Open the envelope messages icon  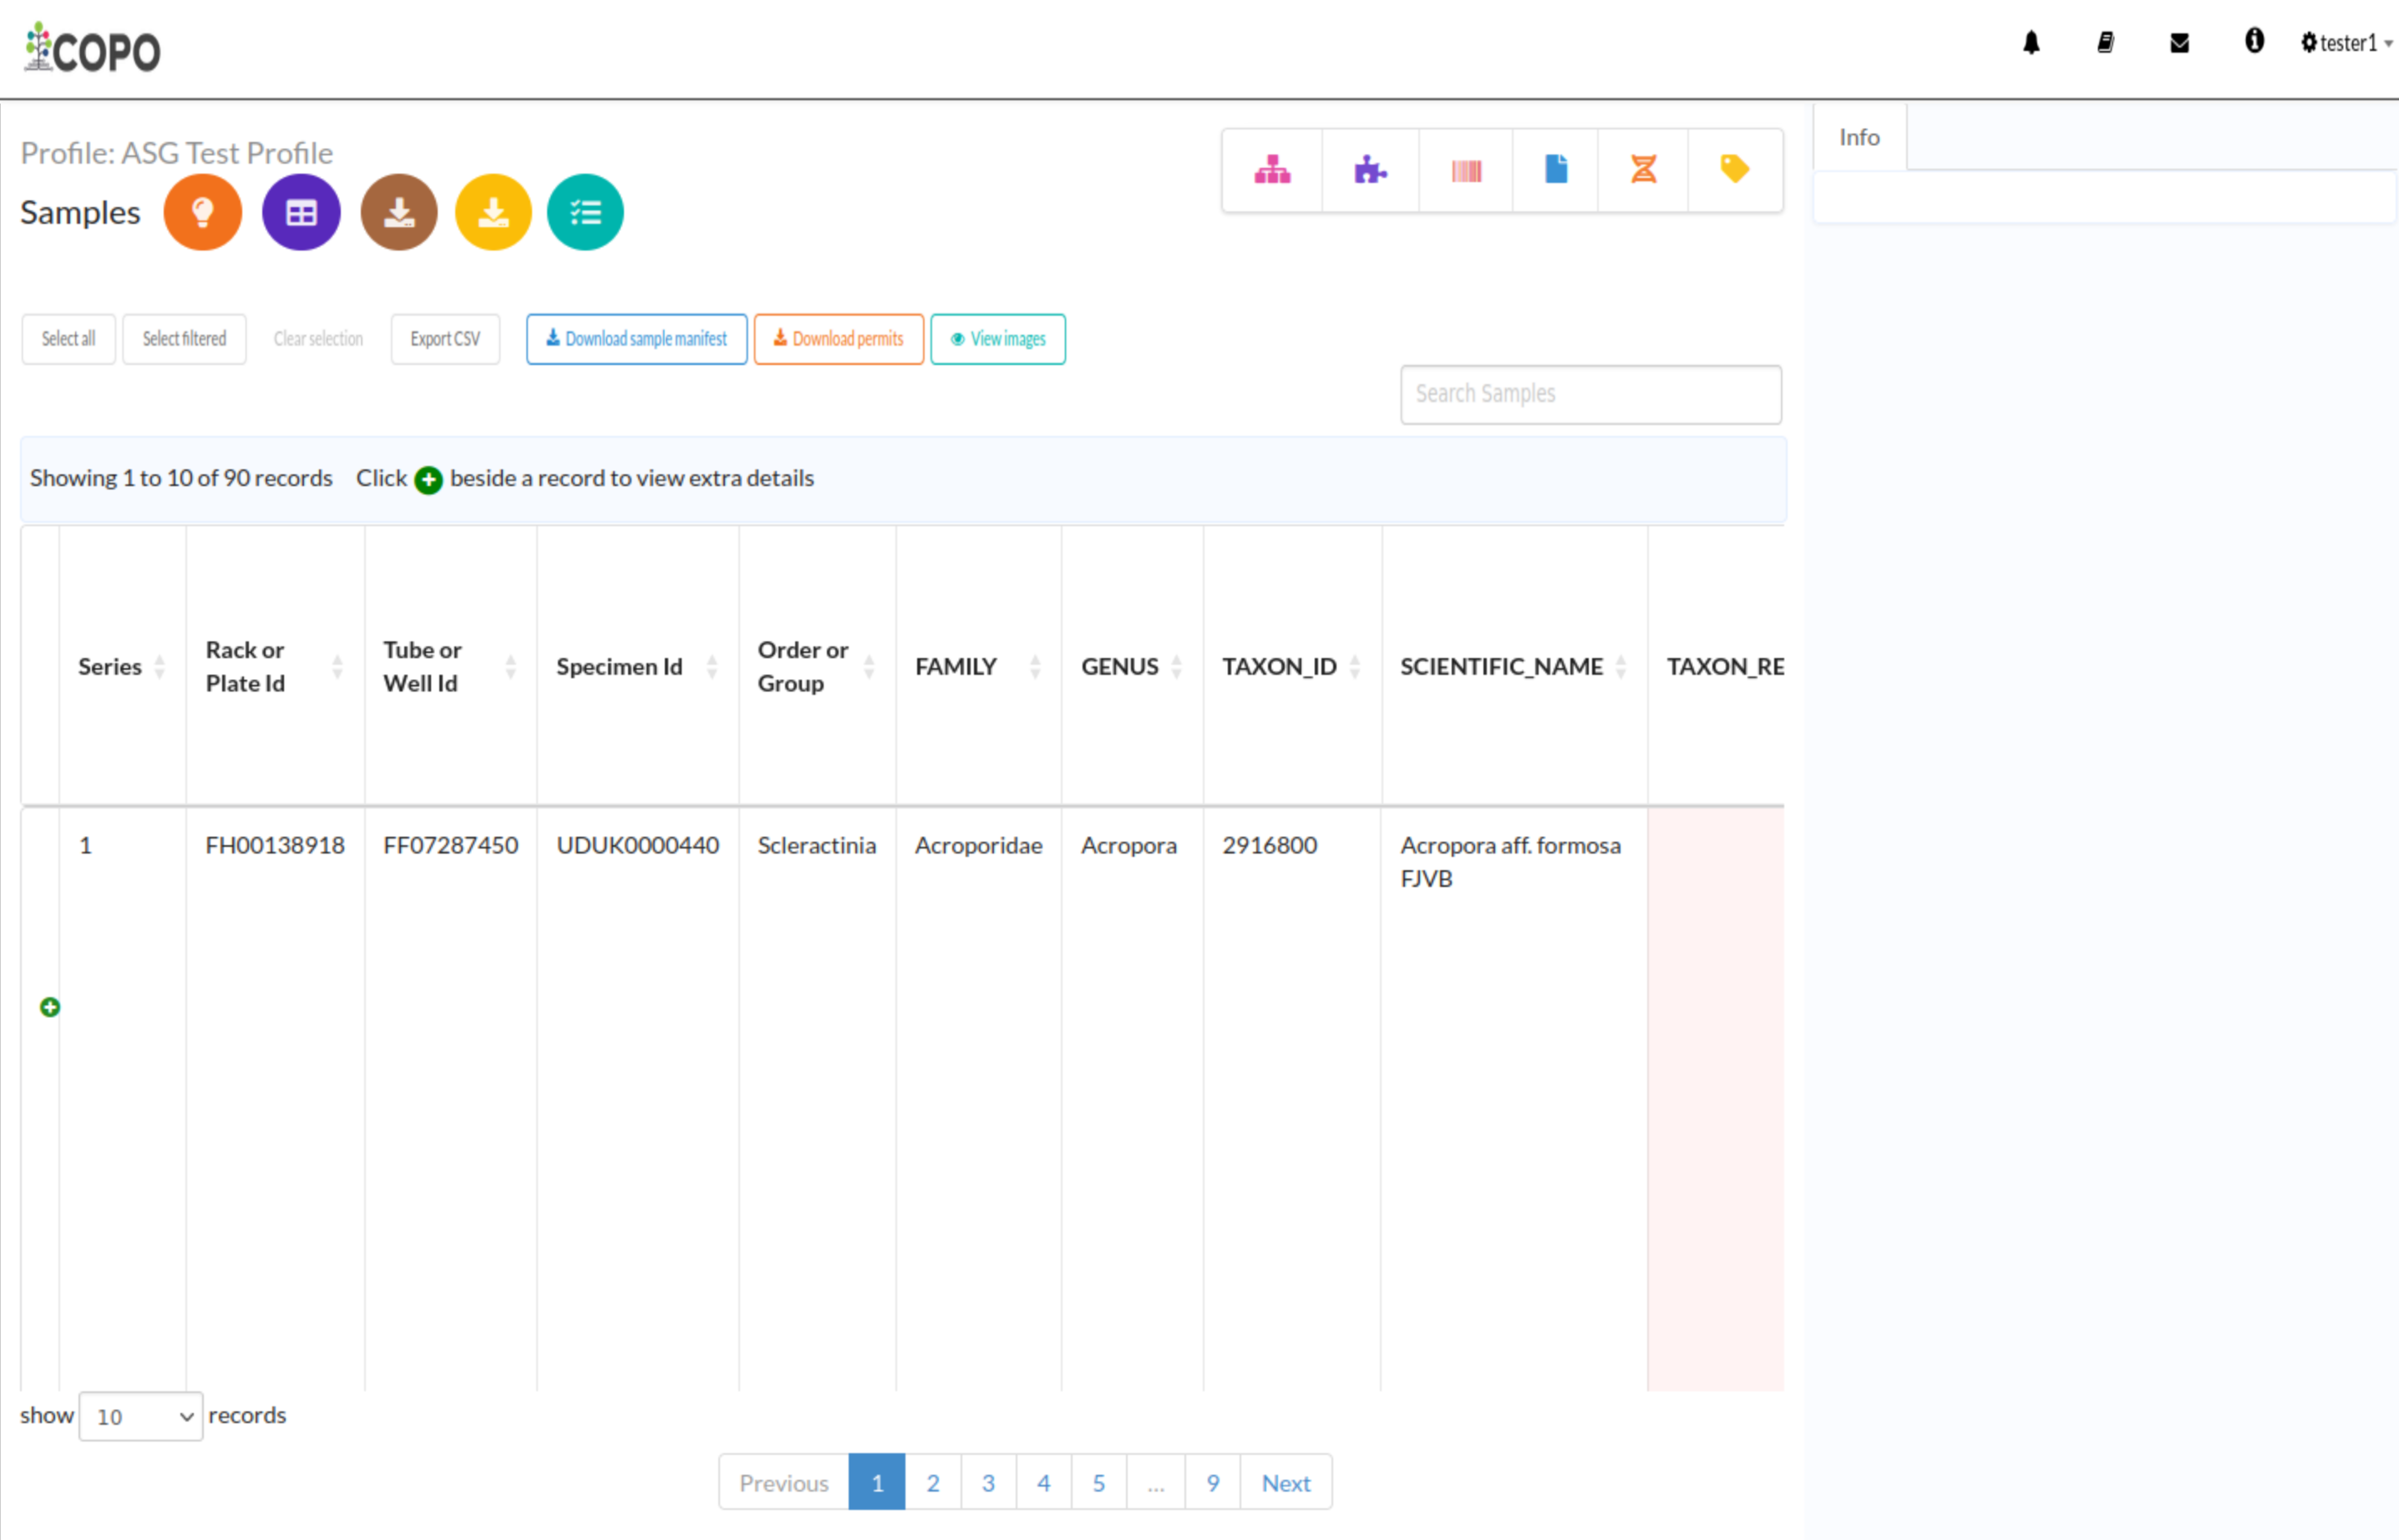tap(2179, 42)
